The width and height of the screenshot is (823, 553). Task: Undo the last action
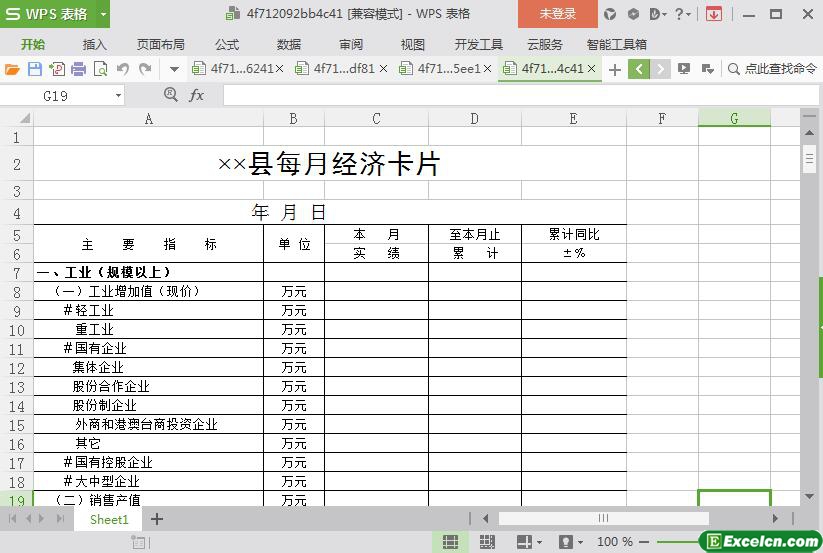[123, 69]
